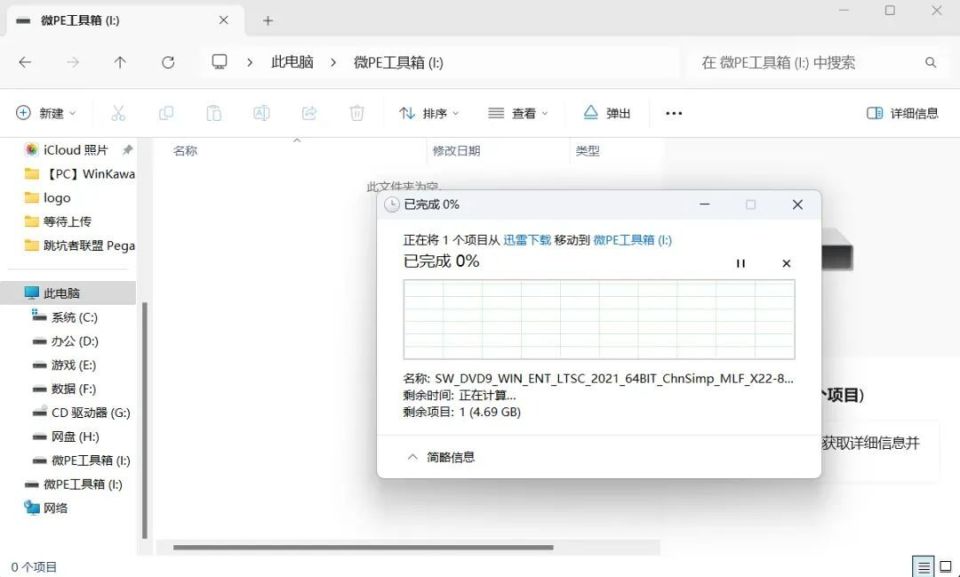960x577 pixels.
Task: Navigate to 此电脑 via the breadcrumb
Action: tap(291, 61)
